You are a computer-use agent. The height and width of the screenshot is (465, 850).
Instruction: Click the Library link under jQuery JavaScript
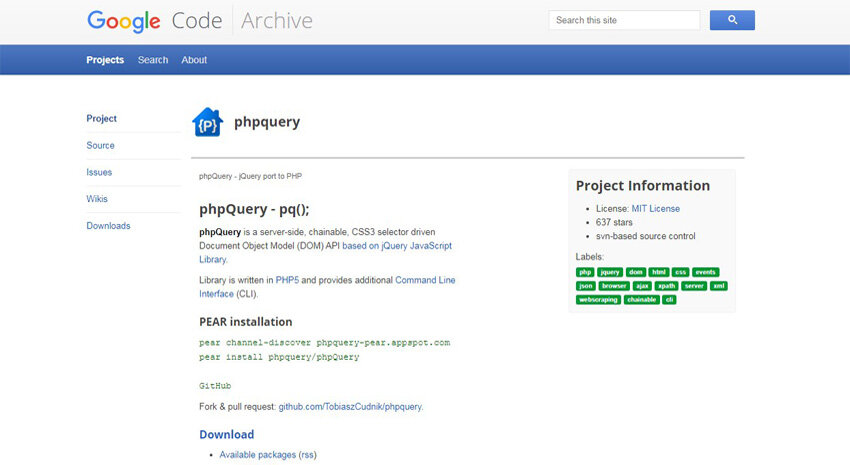[x=212, y=260]
